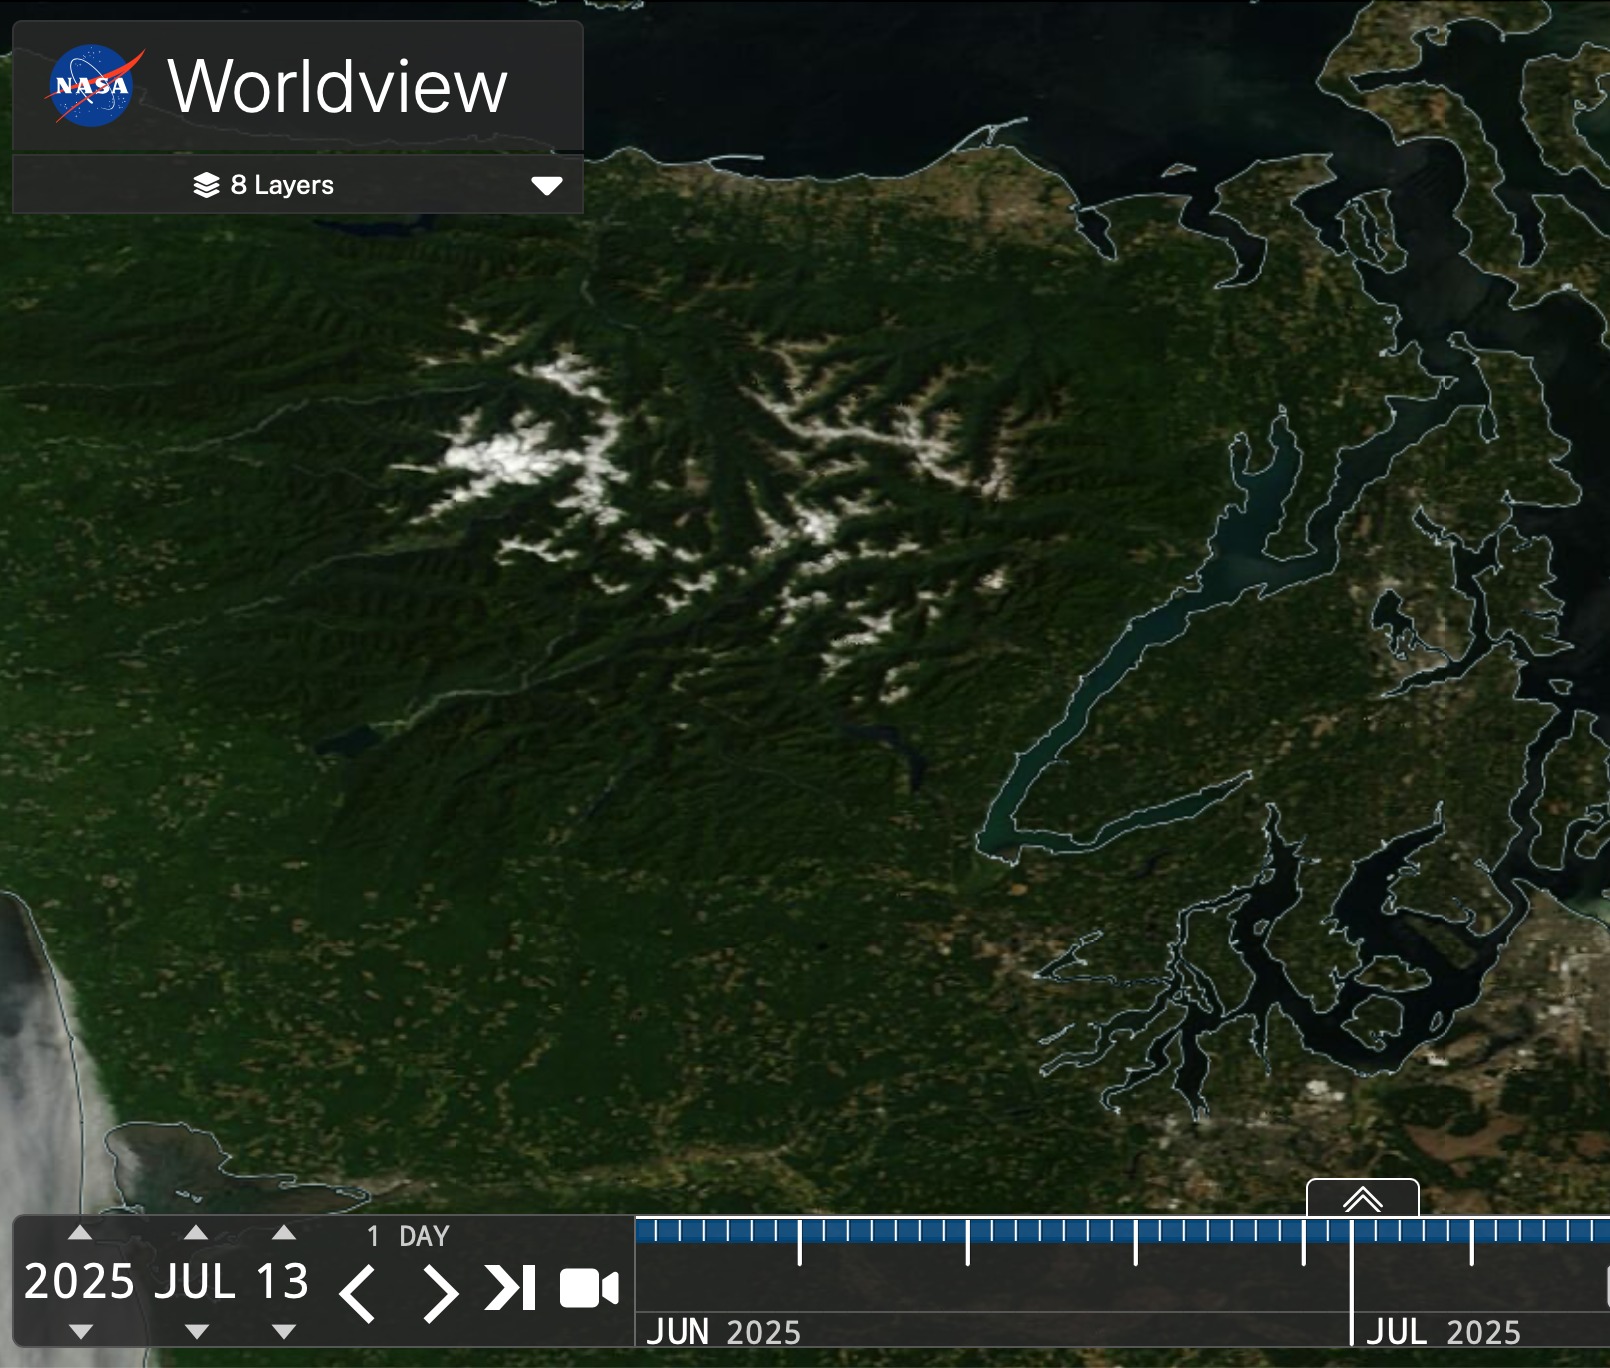
Task: Click the timeline date dragger line
Action: [x=1351, y=1280]
